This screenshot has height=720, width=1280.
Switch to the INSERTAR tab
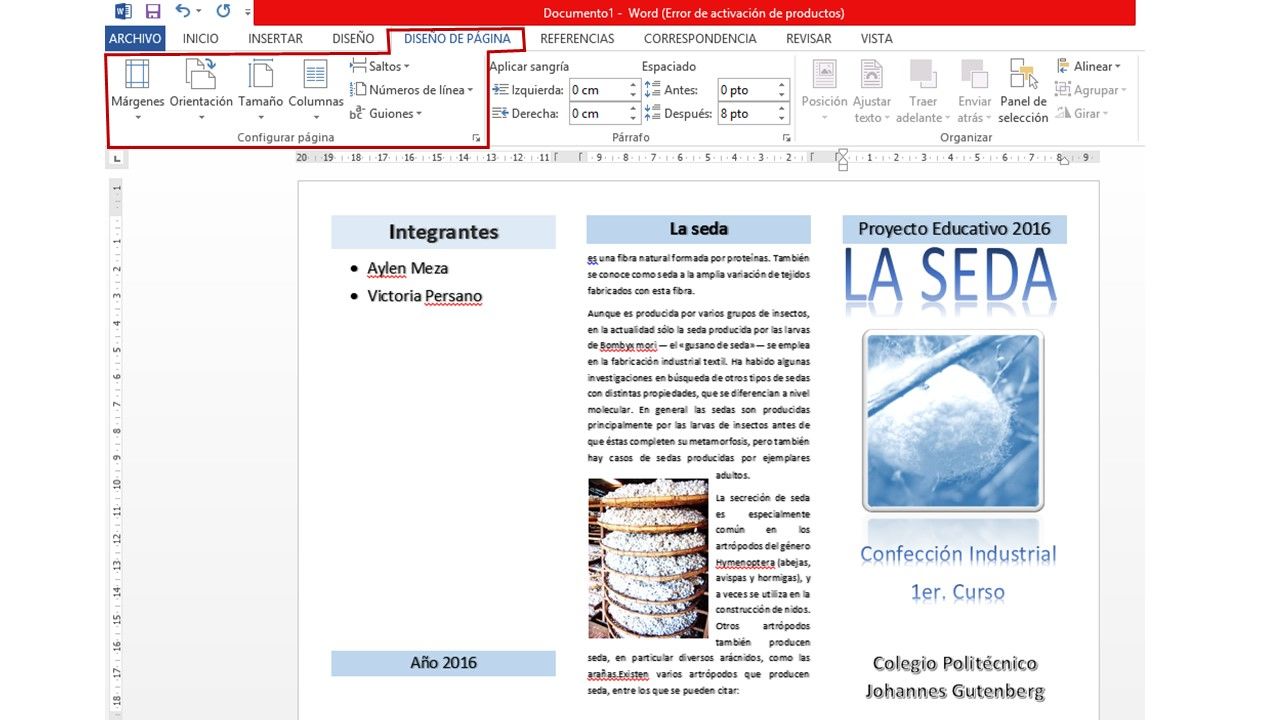click(x=275, y=39)
